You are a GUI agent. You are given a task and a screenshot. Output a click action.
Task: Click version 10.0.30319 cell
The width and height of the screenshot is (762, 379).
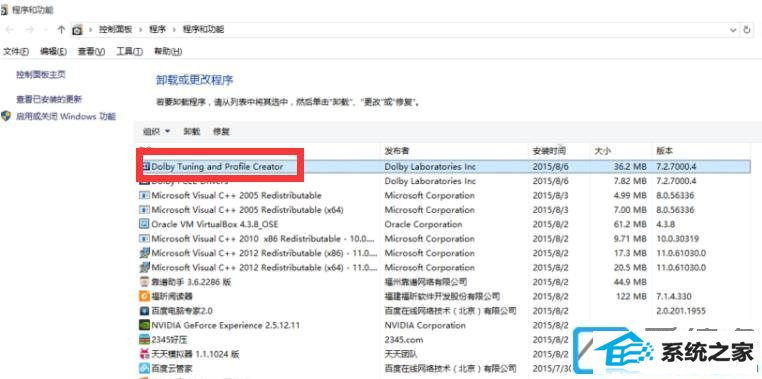pyautogui.click(x=677, y=239)
